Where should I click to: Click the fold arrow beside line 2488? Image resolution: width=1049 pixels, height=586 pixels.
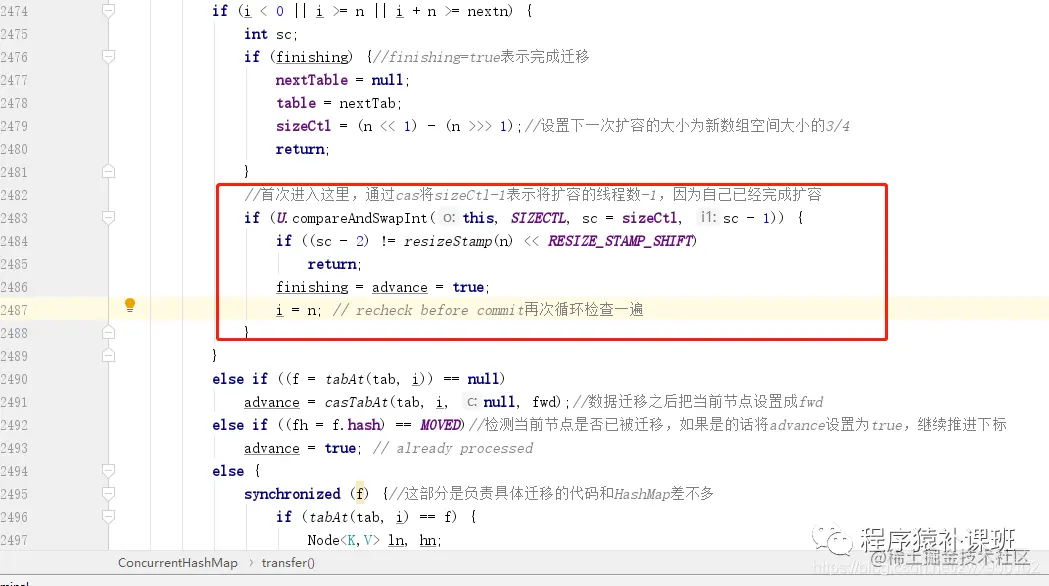(x=107, y=333)
